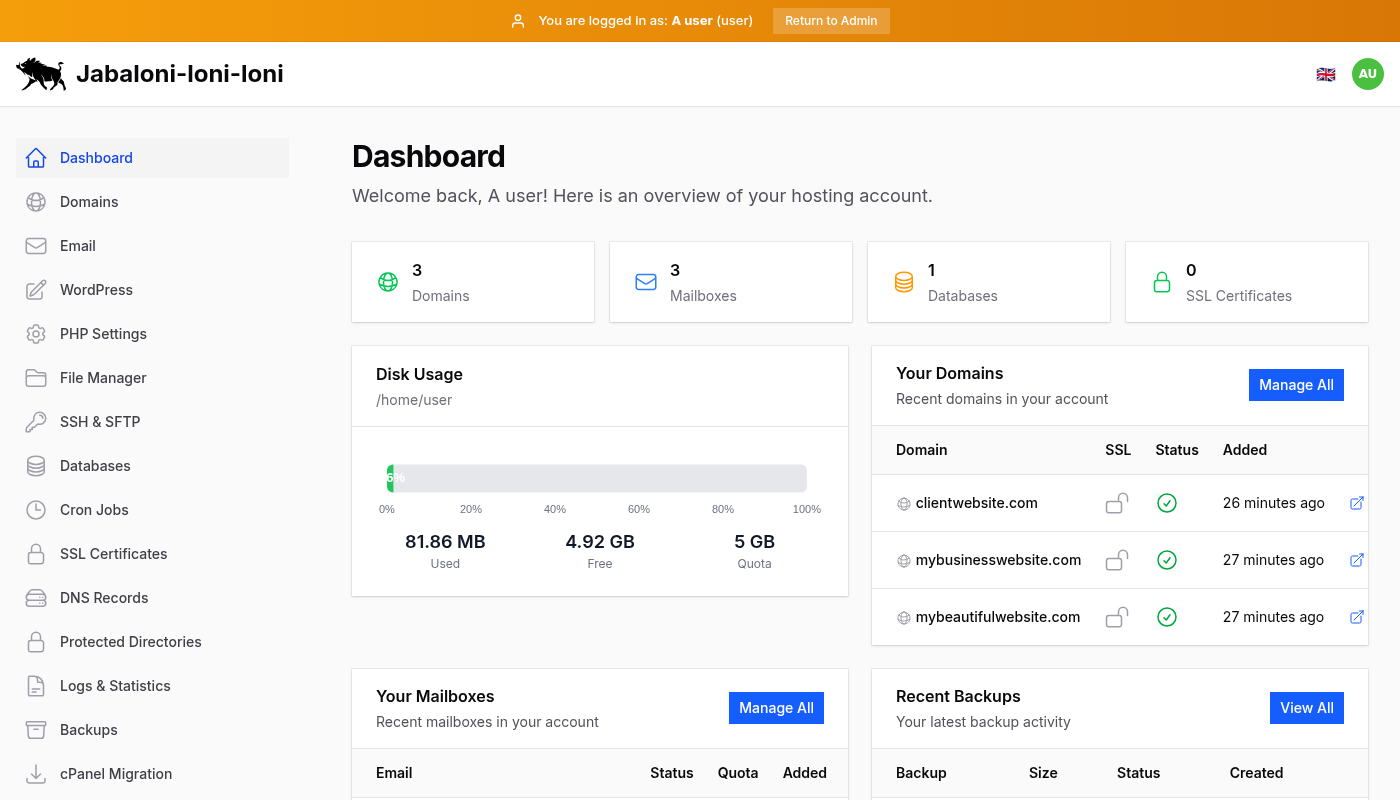1400x800 pixels.
Task: Click the status checkmark for mybusinesswebsite.com
Action: tap(1167, 560)
